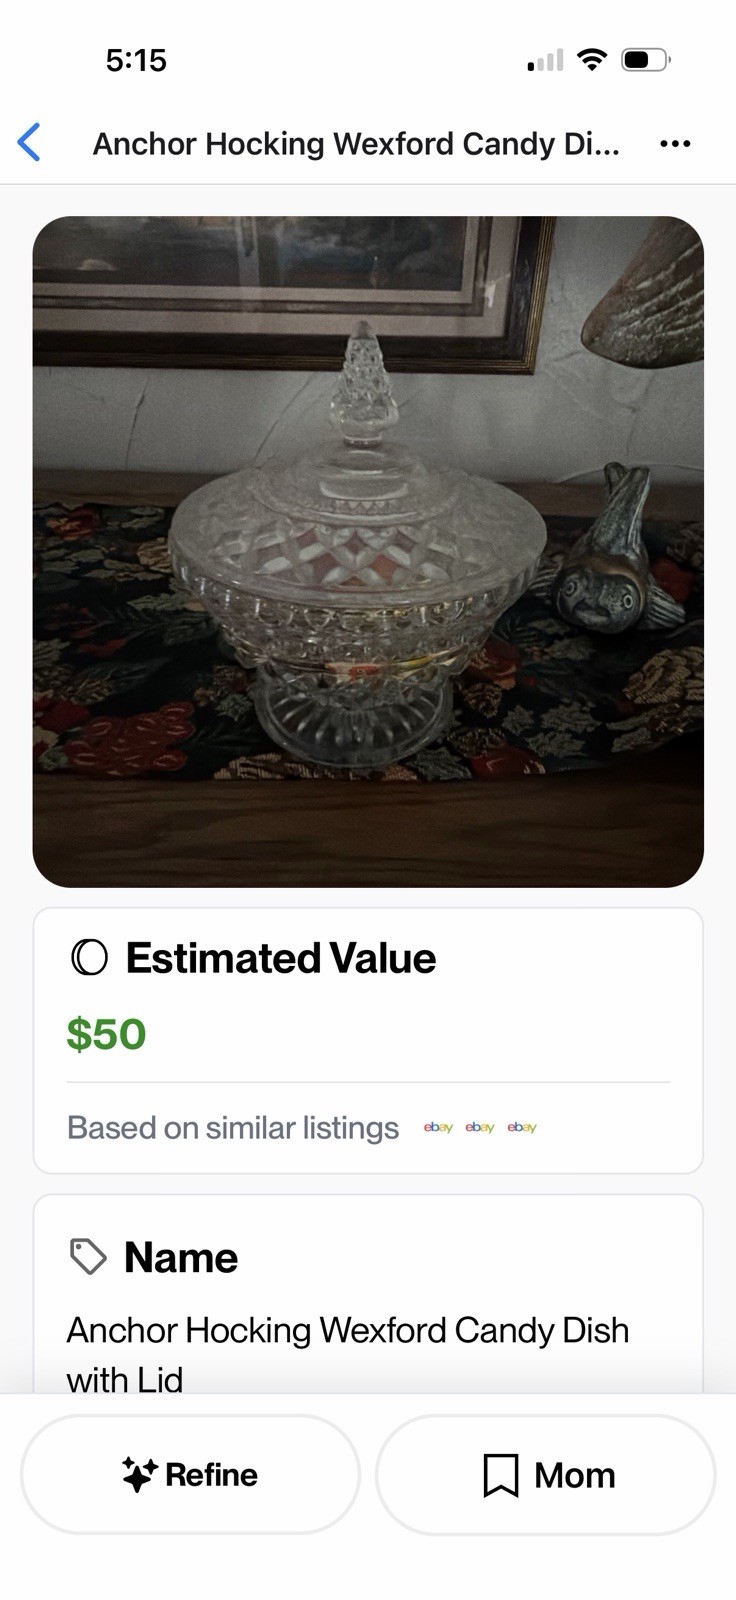Select the $50 estimated price

[106, 1034]
